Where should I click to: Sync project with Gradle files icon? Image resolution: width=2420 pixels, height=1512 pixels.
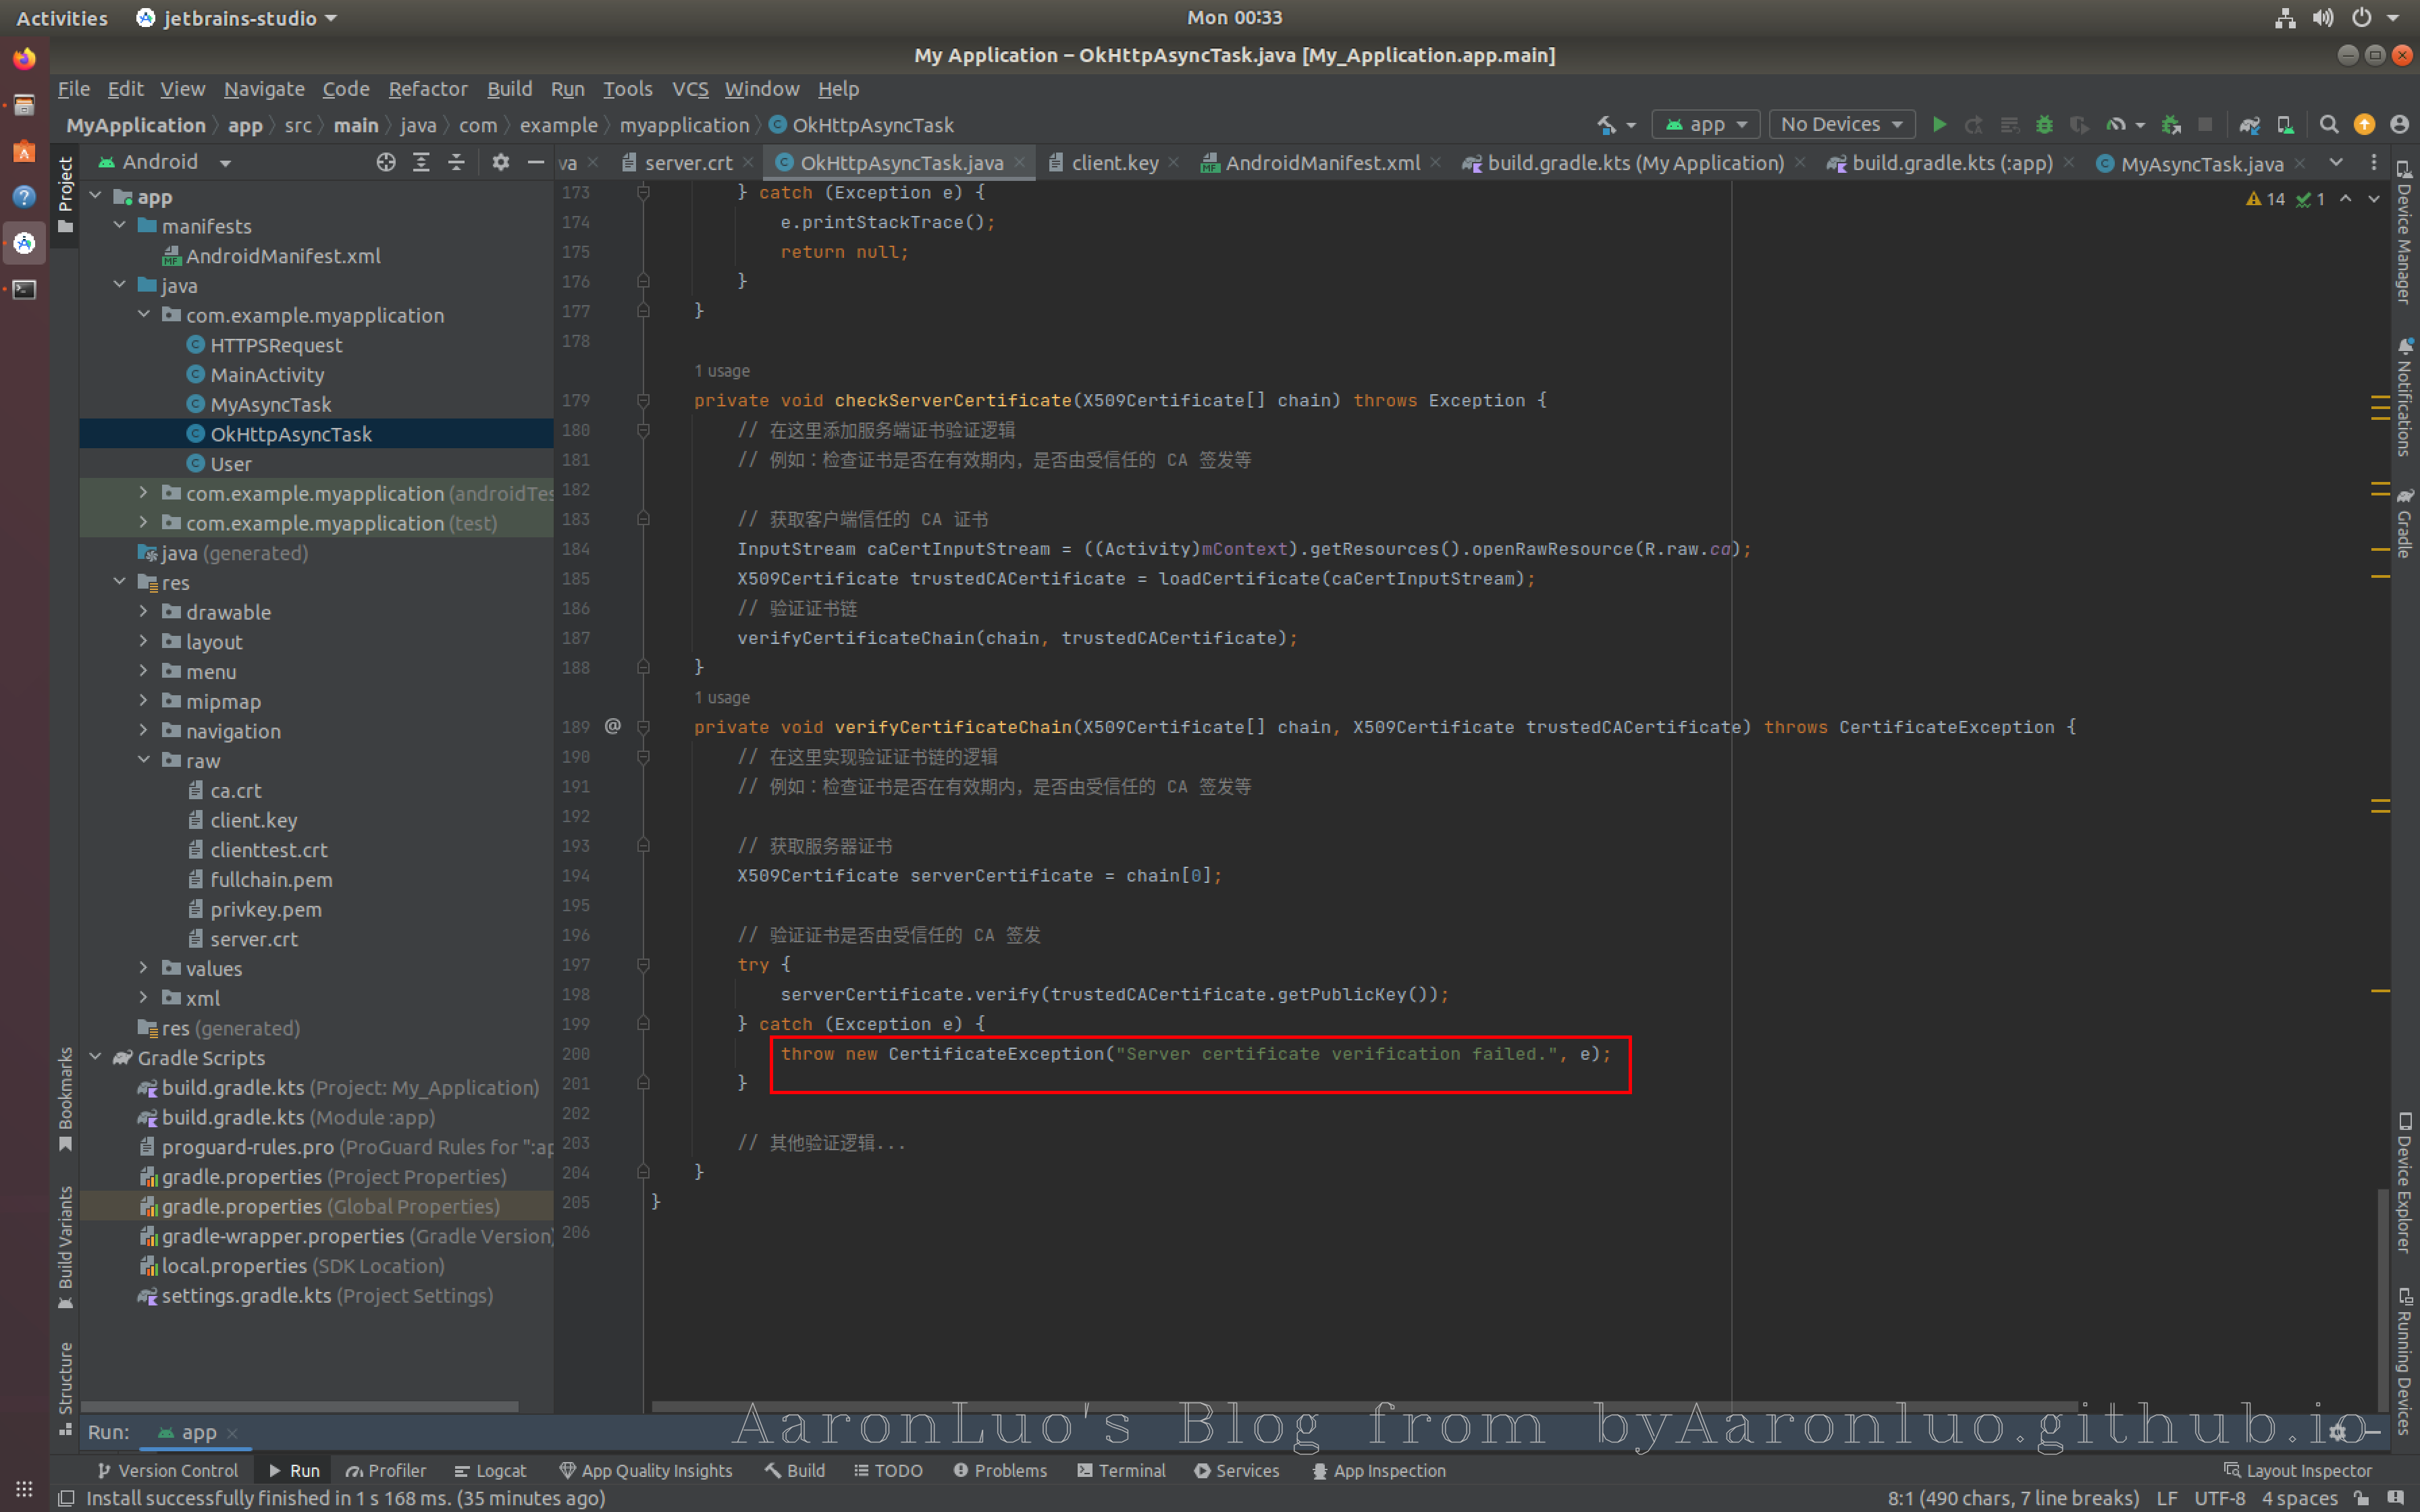tap(2249, 125)
